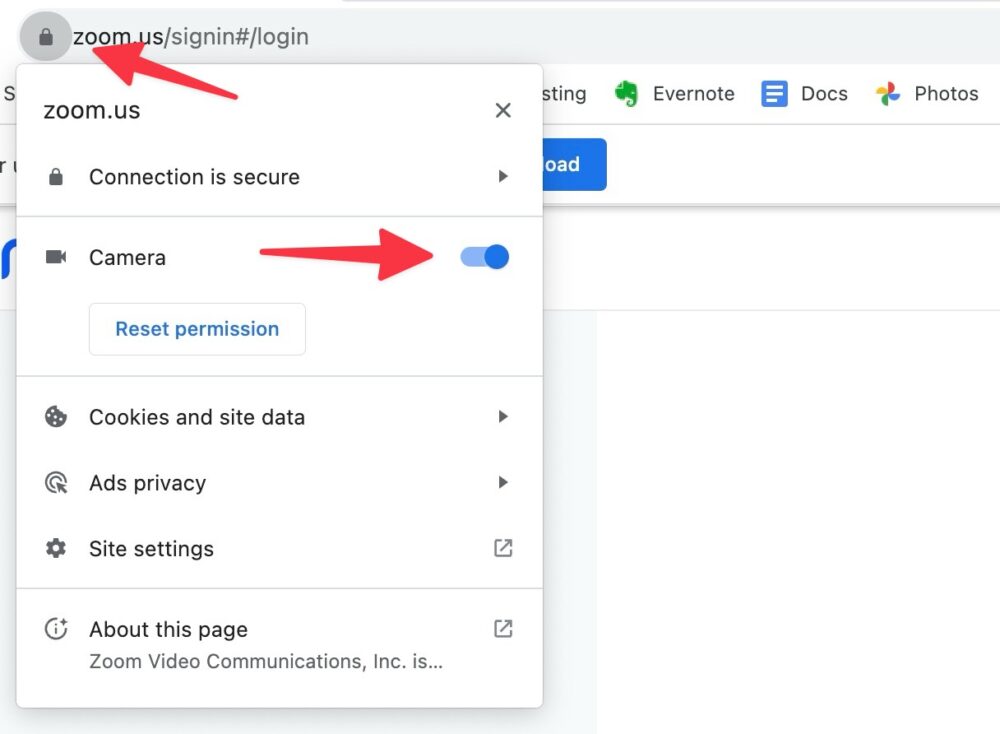
Task: Click the Reset permission button
Action: coord(196,329)
